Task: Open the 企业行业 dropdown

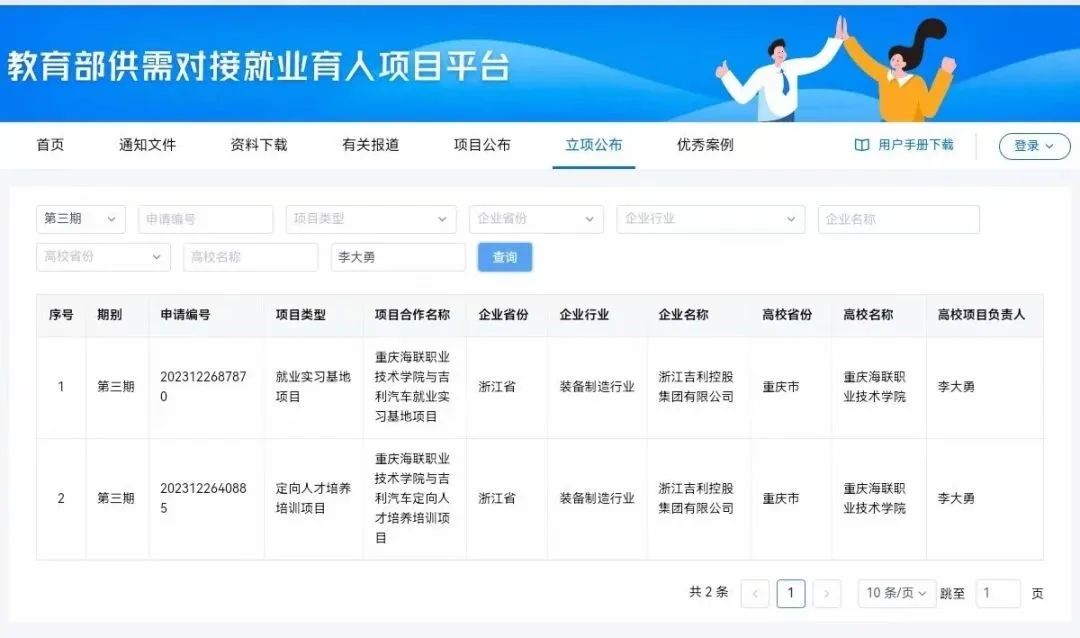Action: pyautogui.click(x=710, y=219)
